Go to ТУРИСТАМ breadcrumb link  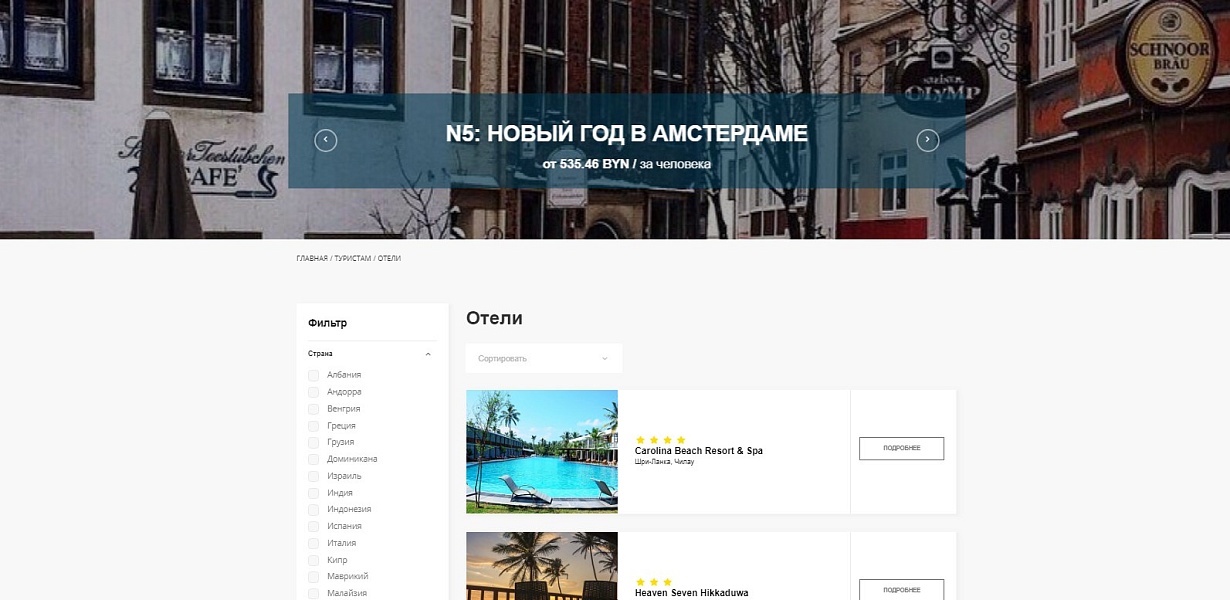coord(353,259)
